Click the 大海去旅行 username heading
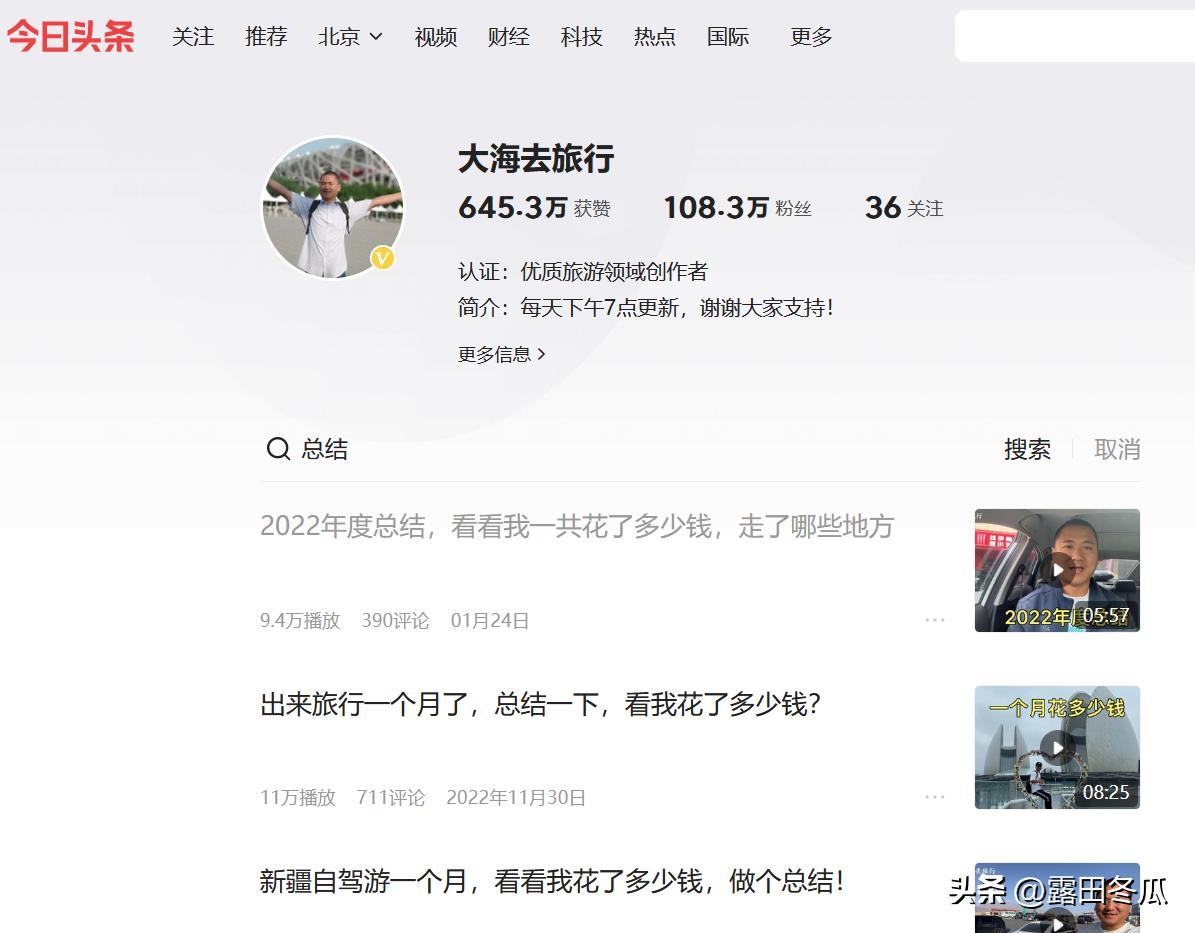 tap(536, 159)
